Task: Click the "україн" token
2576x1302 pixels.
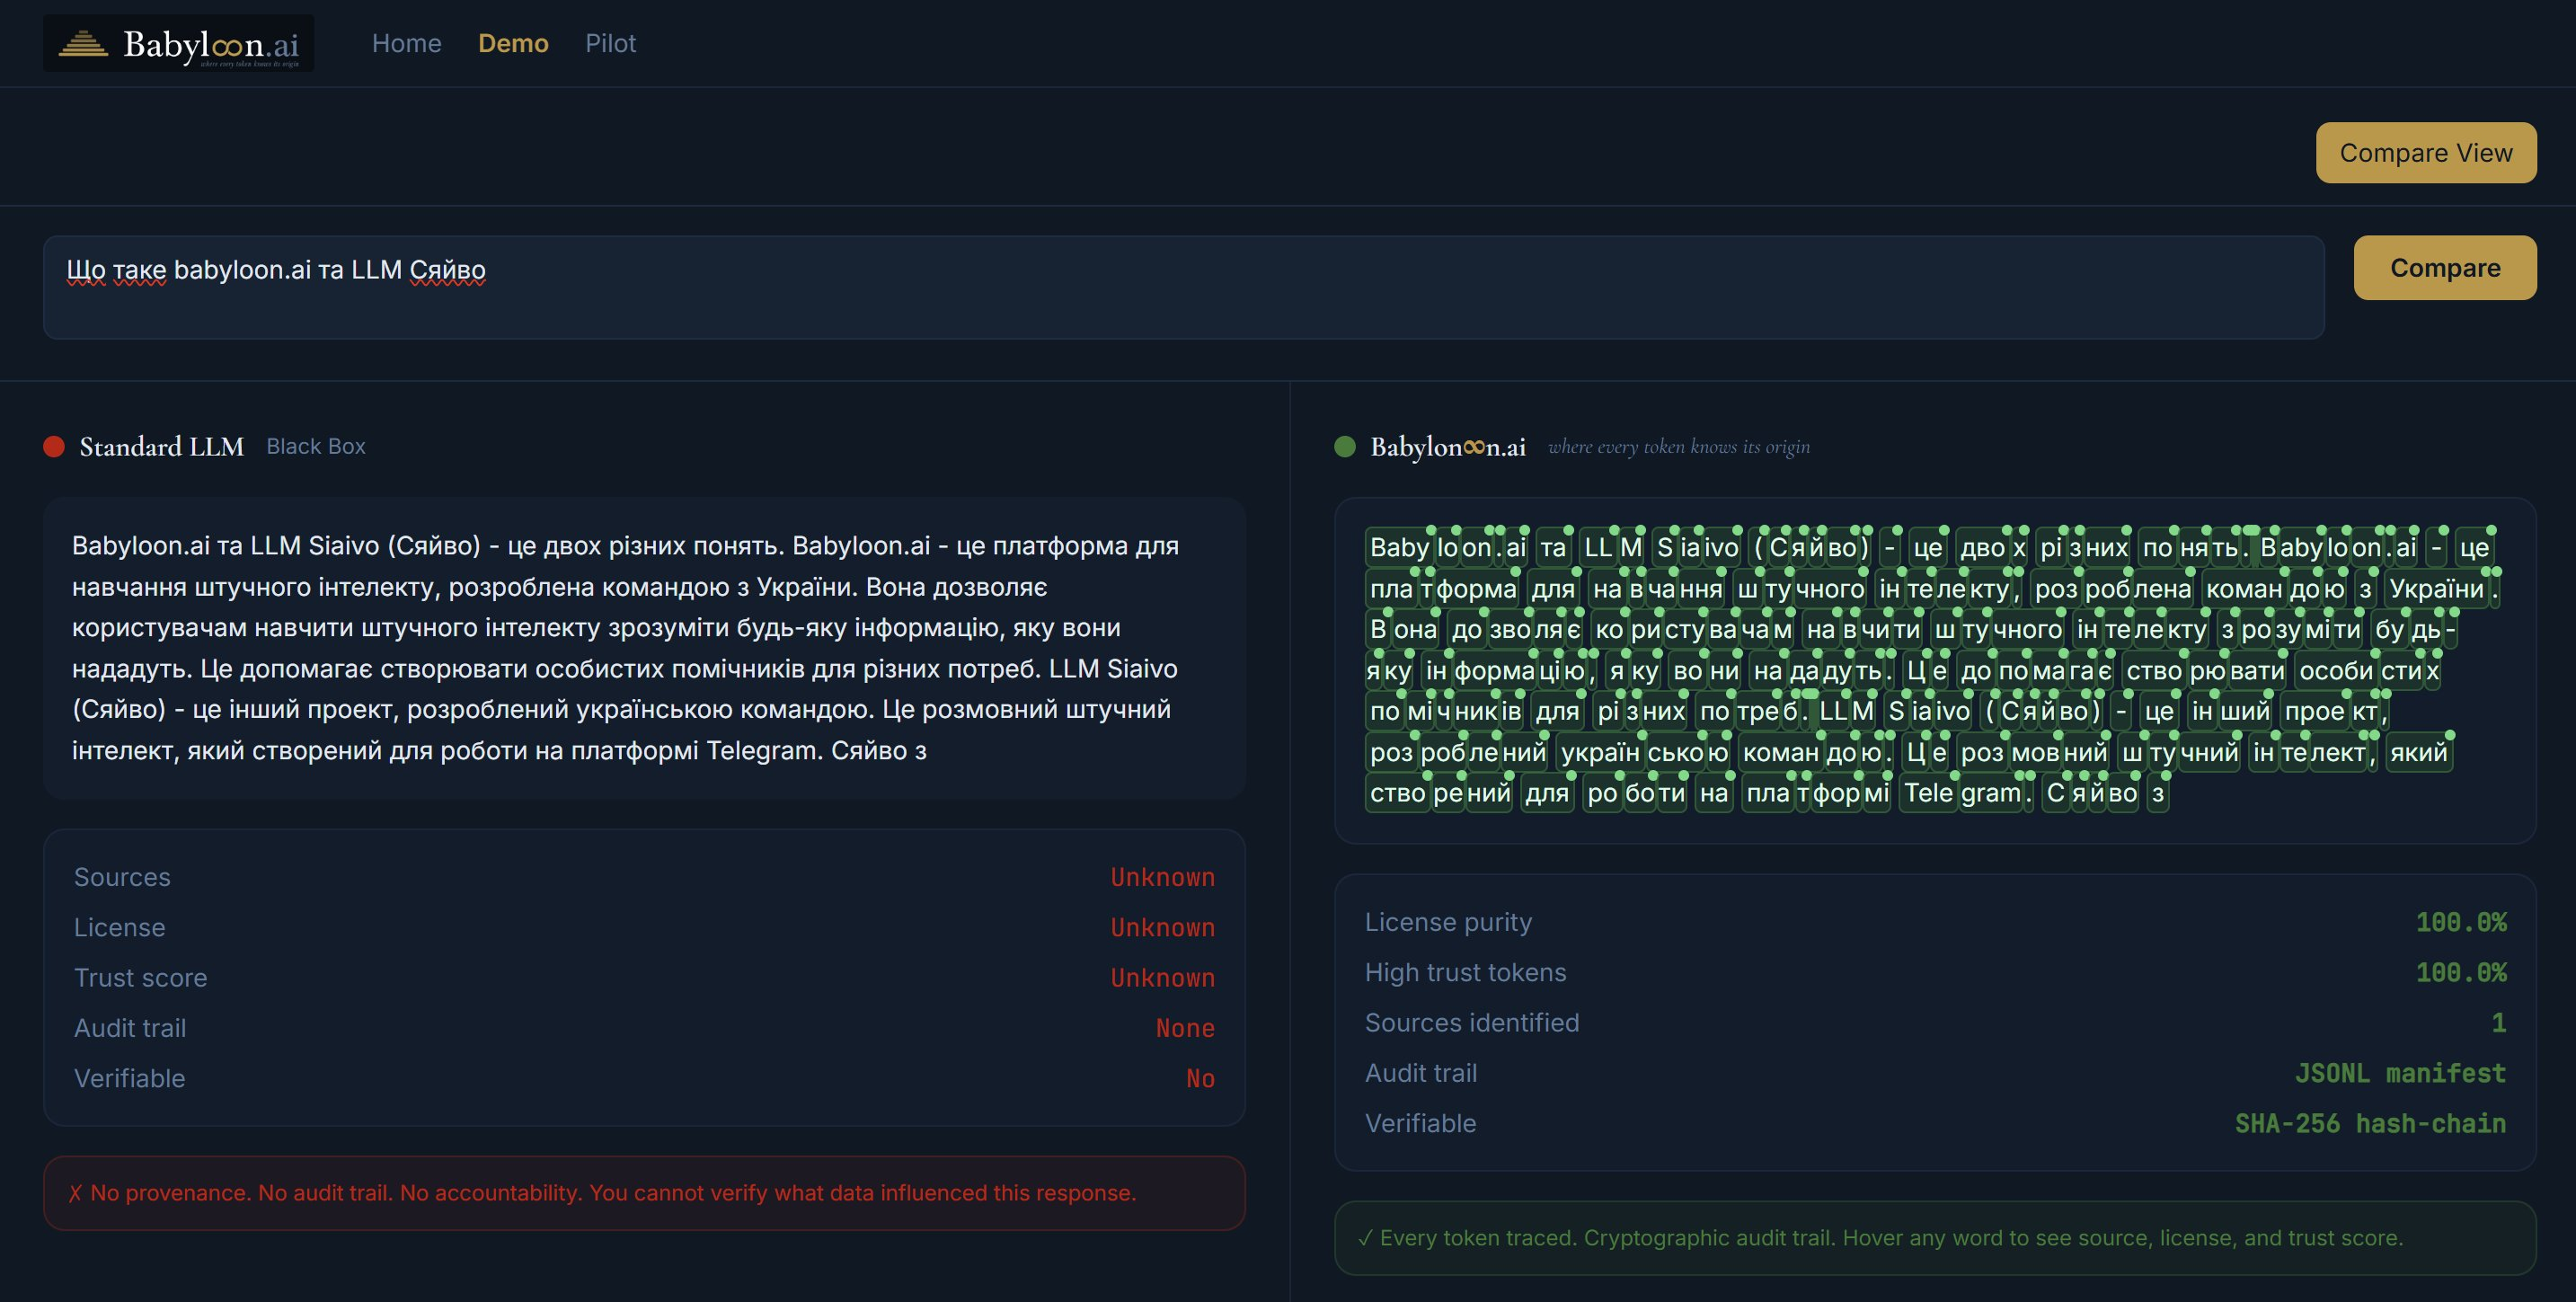Action: [x=1600, y=753]
